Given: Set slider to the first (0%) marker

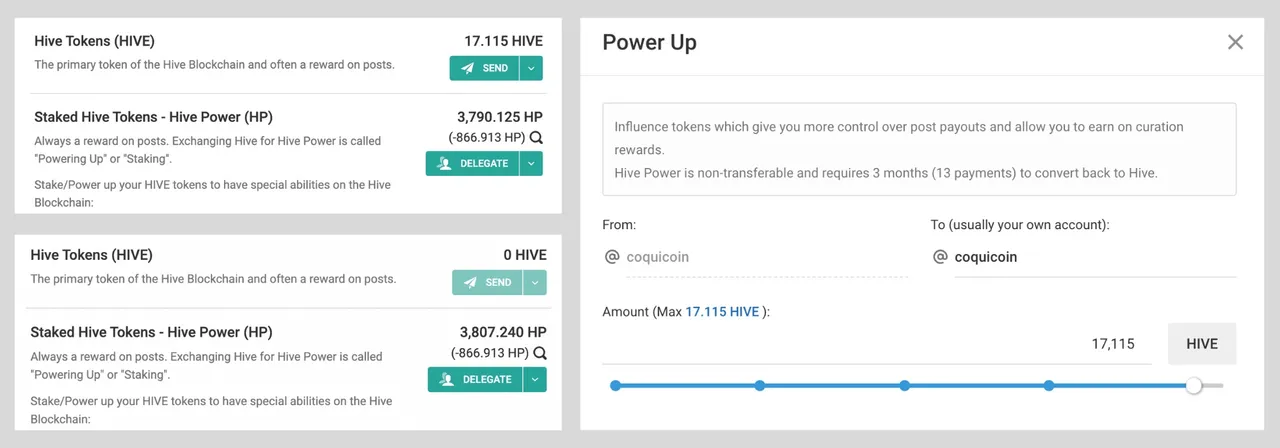Looking at the screenshot, I should [x=615, y=385].
